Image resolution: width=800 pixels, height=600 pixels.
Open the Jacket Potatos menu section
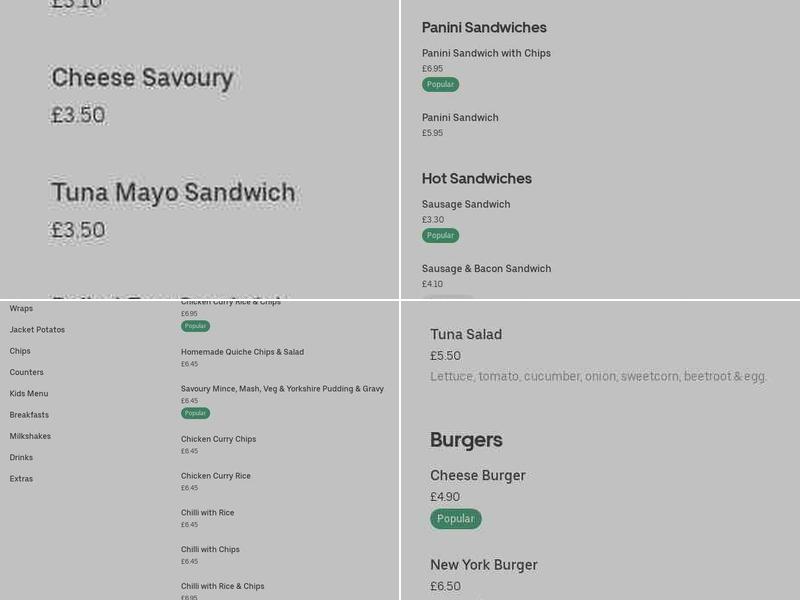point(35,329)
